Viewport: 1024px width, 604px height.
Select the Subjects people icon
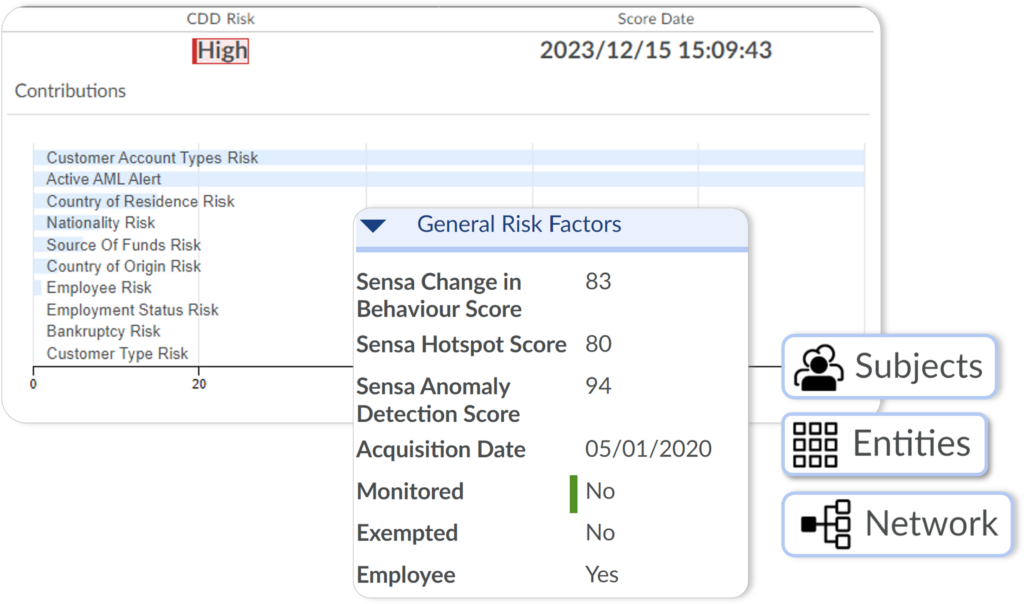[820, 367]
